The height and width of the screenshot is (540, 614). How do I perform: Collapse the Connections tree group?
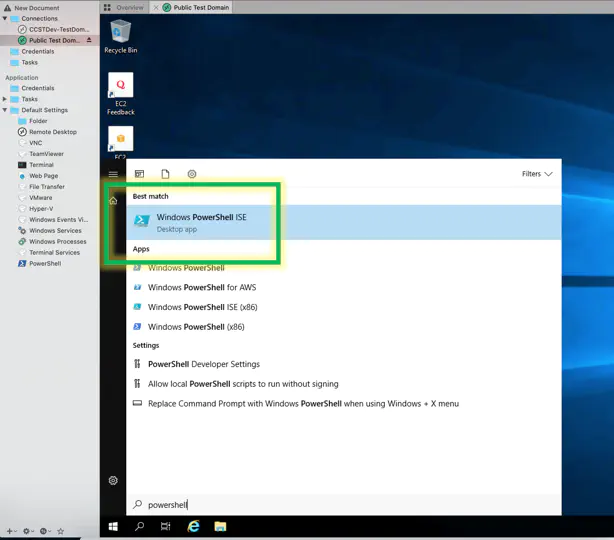tap(5, 18)
